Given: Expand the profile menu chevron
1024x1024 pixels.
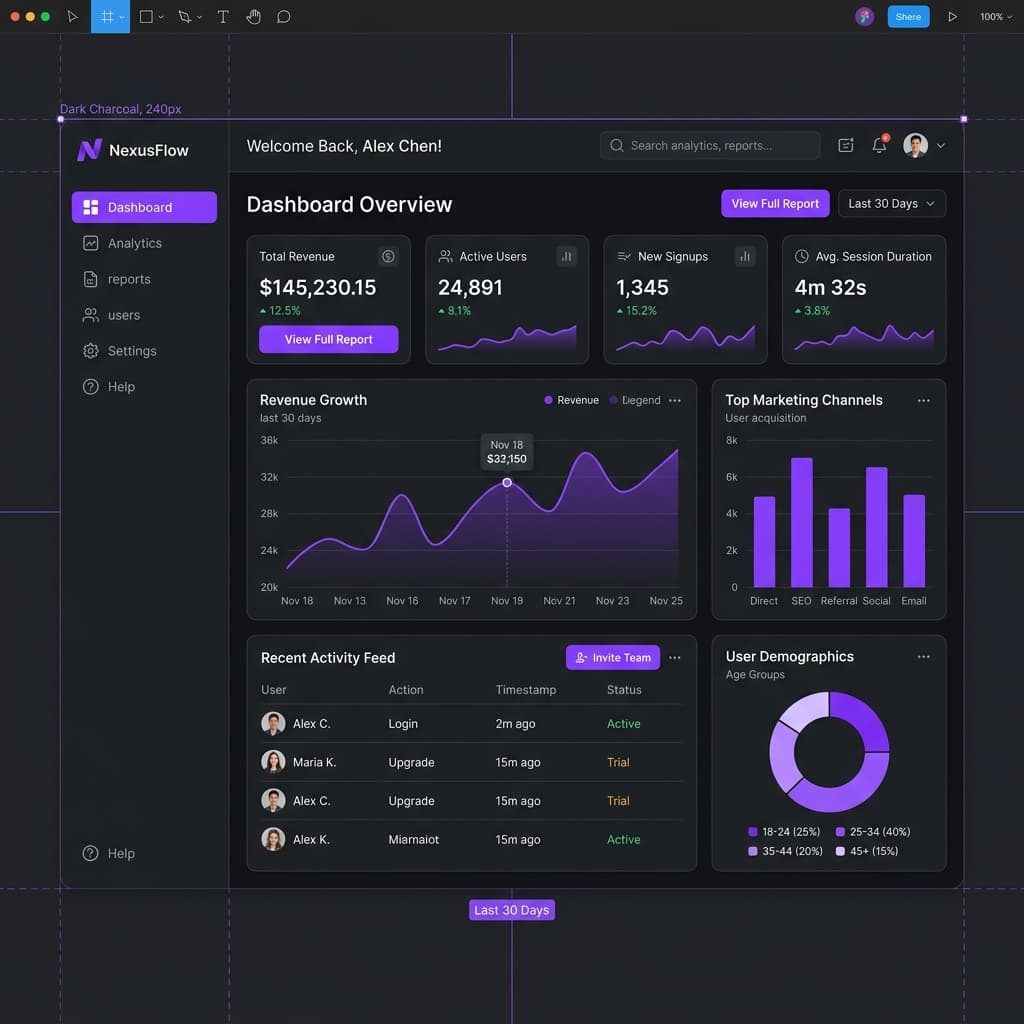Looking at the screenshot, I should click(x=941, y=146).
